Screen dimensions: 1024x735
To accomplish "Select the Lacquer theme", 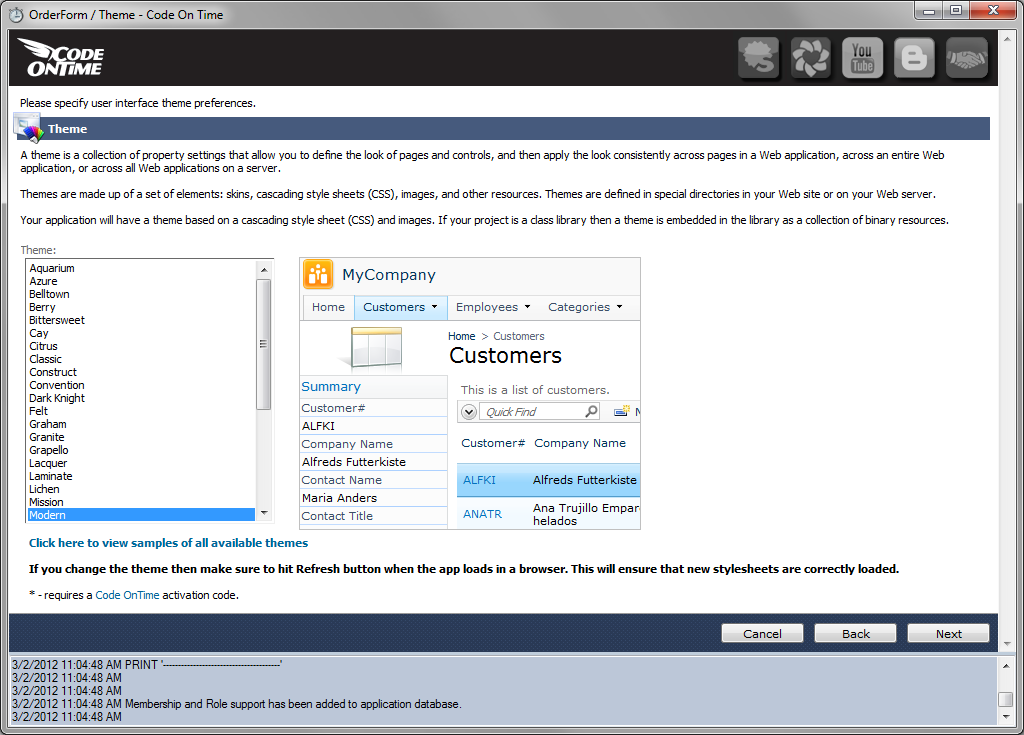I will click(140, 463).
